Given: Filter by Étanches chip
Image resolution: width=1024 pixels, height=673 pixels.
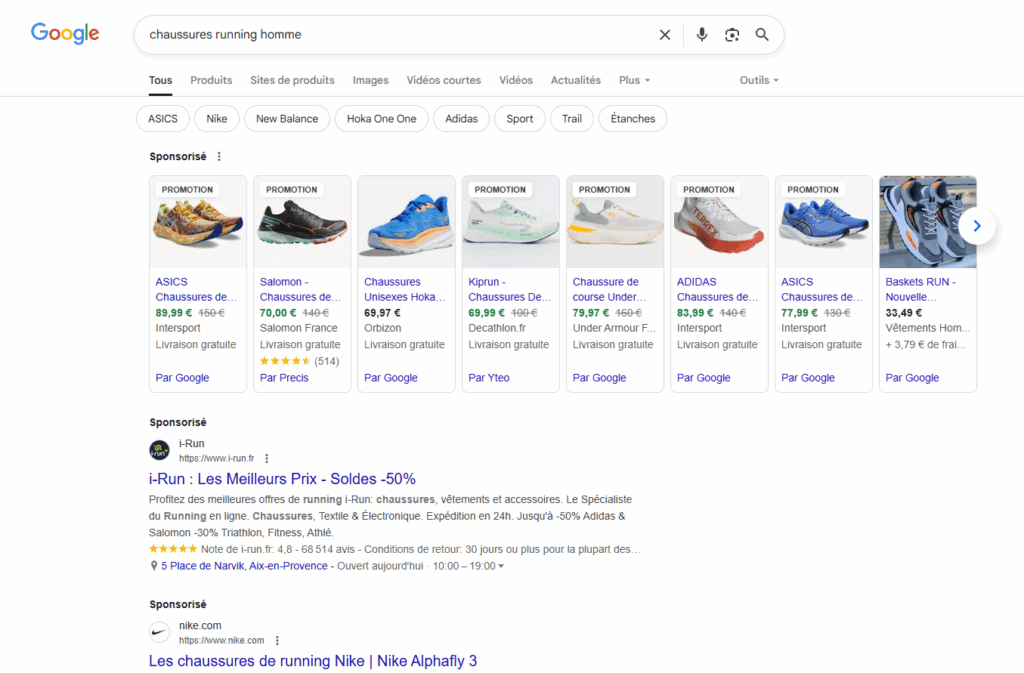Looking at the screenshot, I should (633, 119).
